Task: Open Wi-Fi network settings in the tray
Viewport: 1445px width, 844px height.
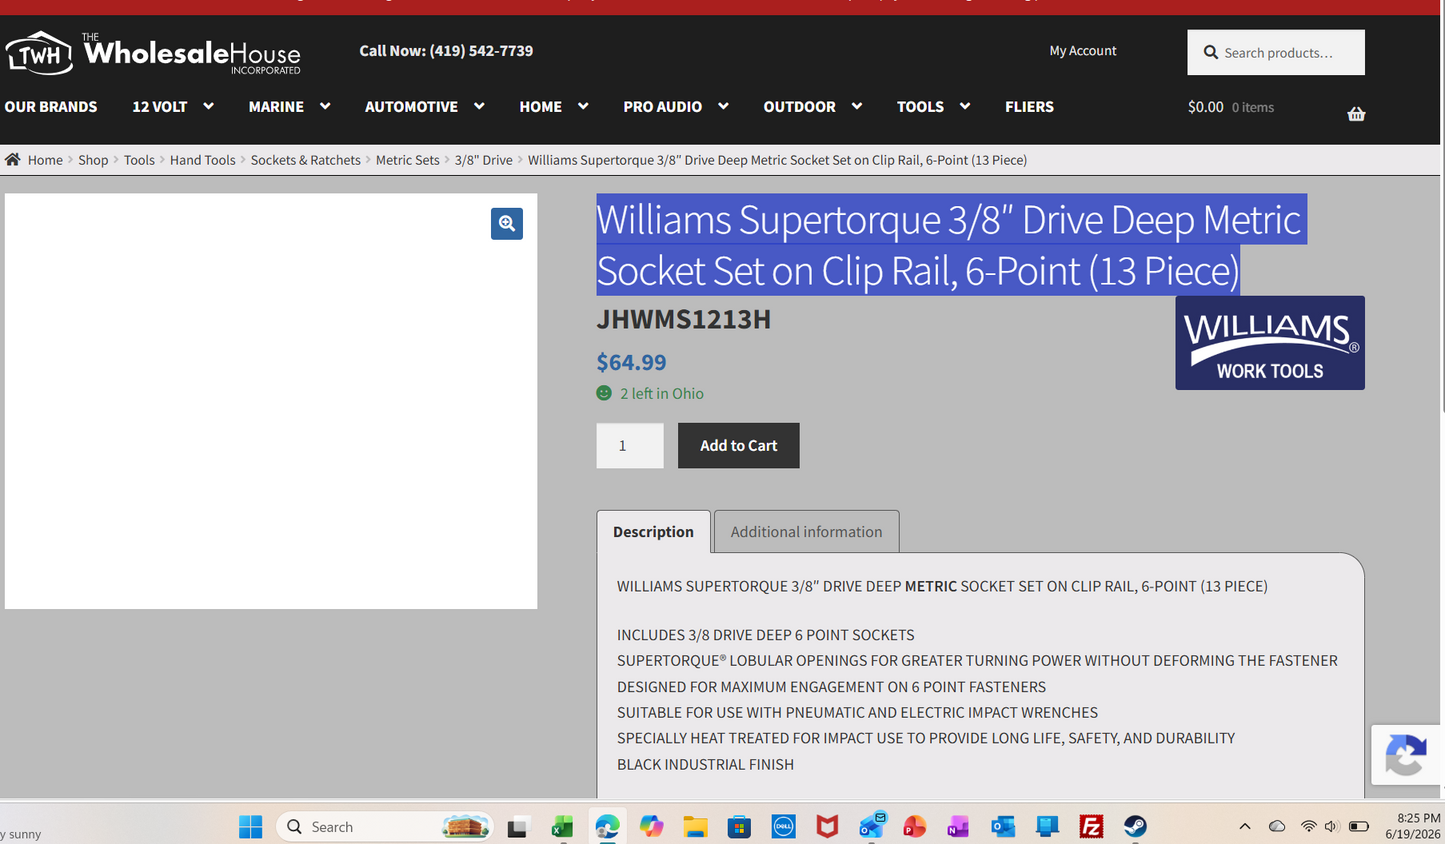Action: tap(1308, 827)
